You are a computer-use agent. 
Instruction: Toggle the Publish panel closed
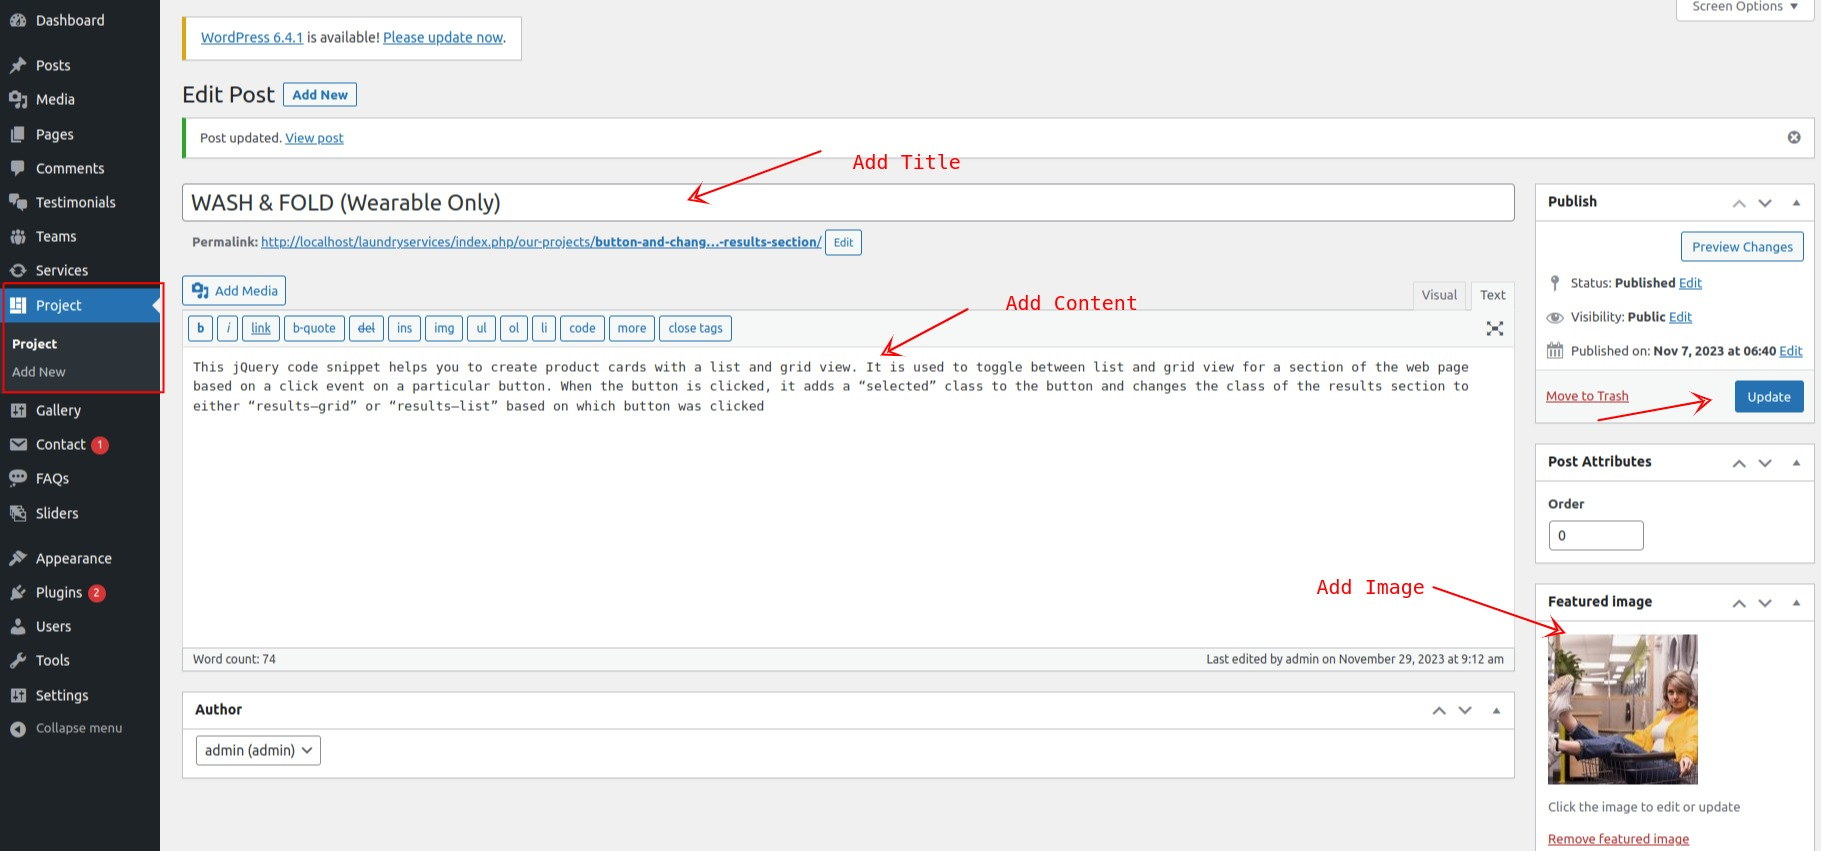(x=1796, y=202)
